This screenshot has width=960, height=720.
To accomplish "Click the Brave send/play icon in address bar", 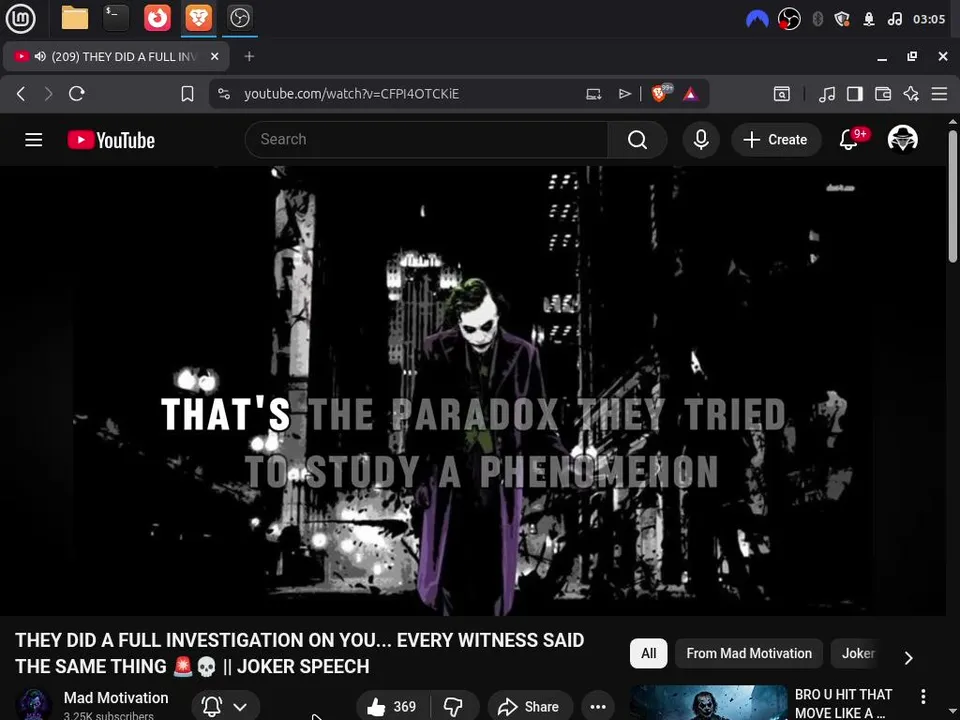I will coord(624,94).
